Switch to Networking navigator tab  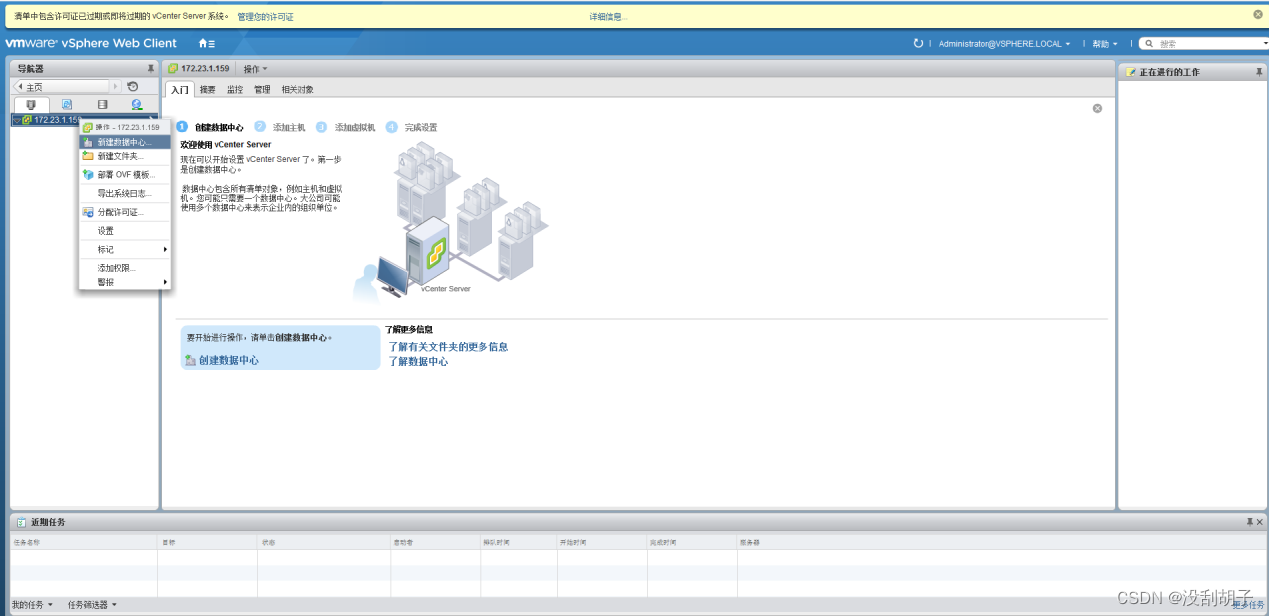point(137,104)
